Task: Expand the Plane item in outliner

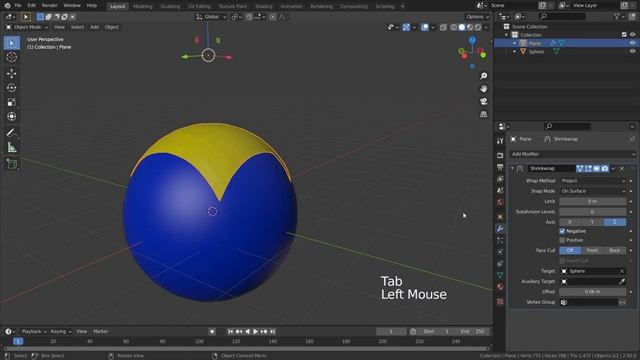Action: tap(515, 43)
